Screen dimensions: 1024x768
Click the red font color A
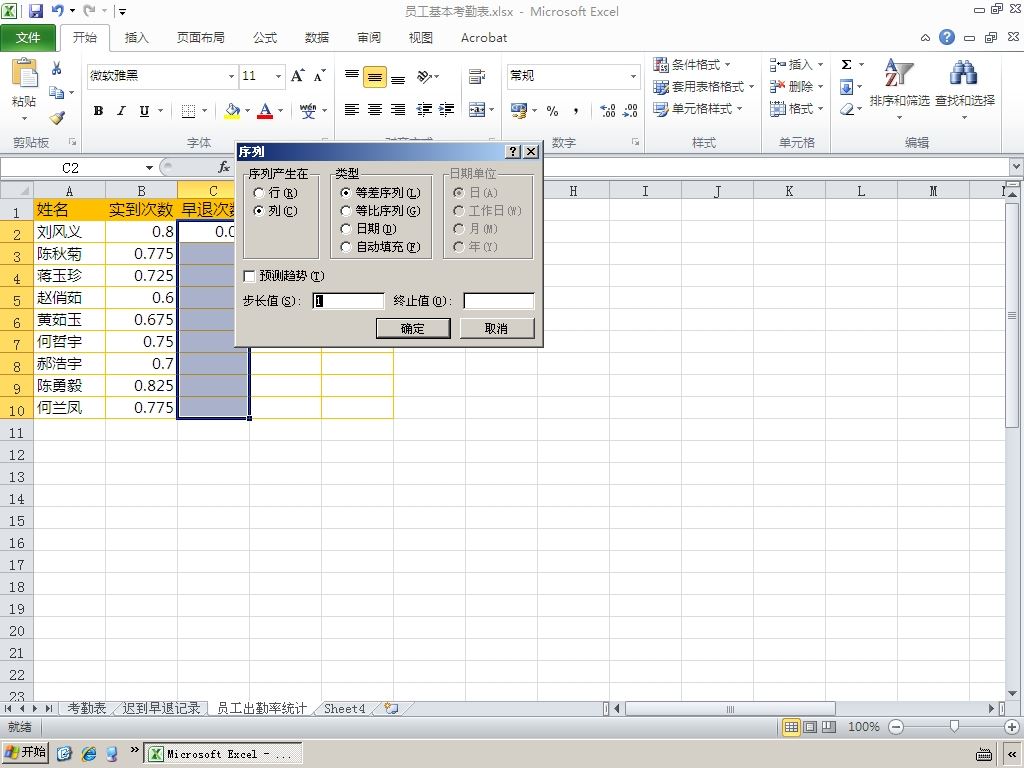(265, 111)
